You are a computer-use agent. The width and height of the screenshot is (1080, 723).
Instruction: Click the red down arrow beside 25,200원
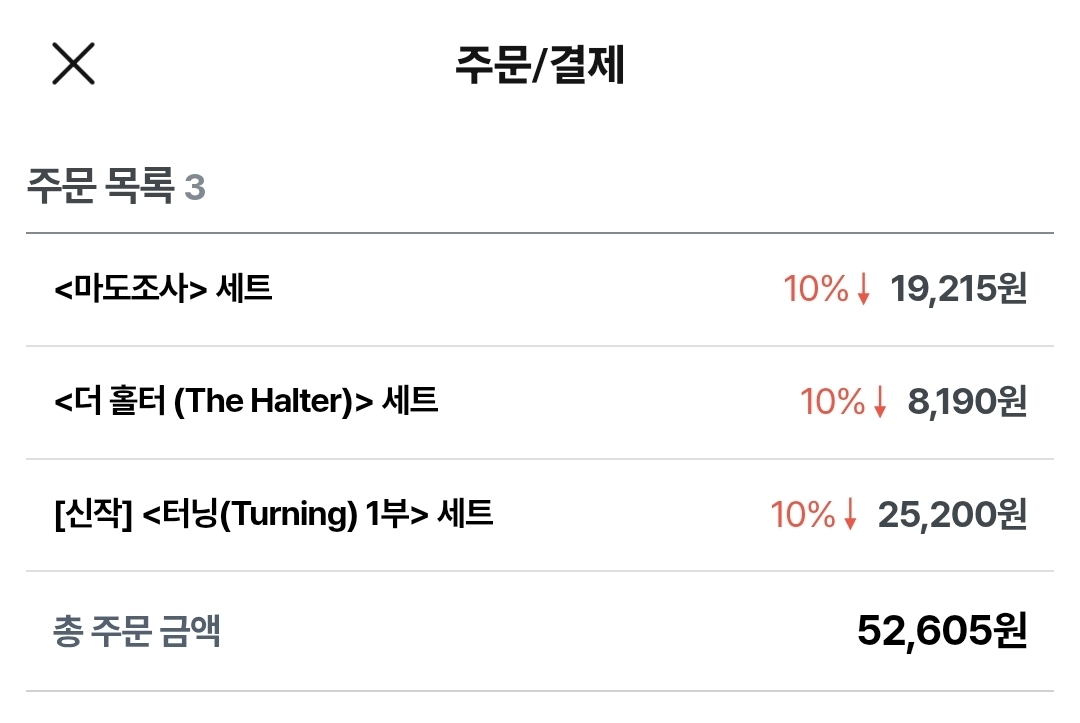[x=851, y=516]
